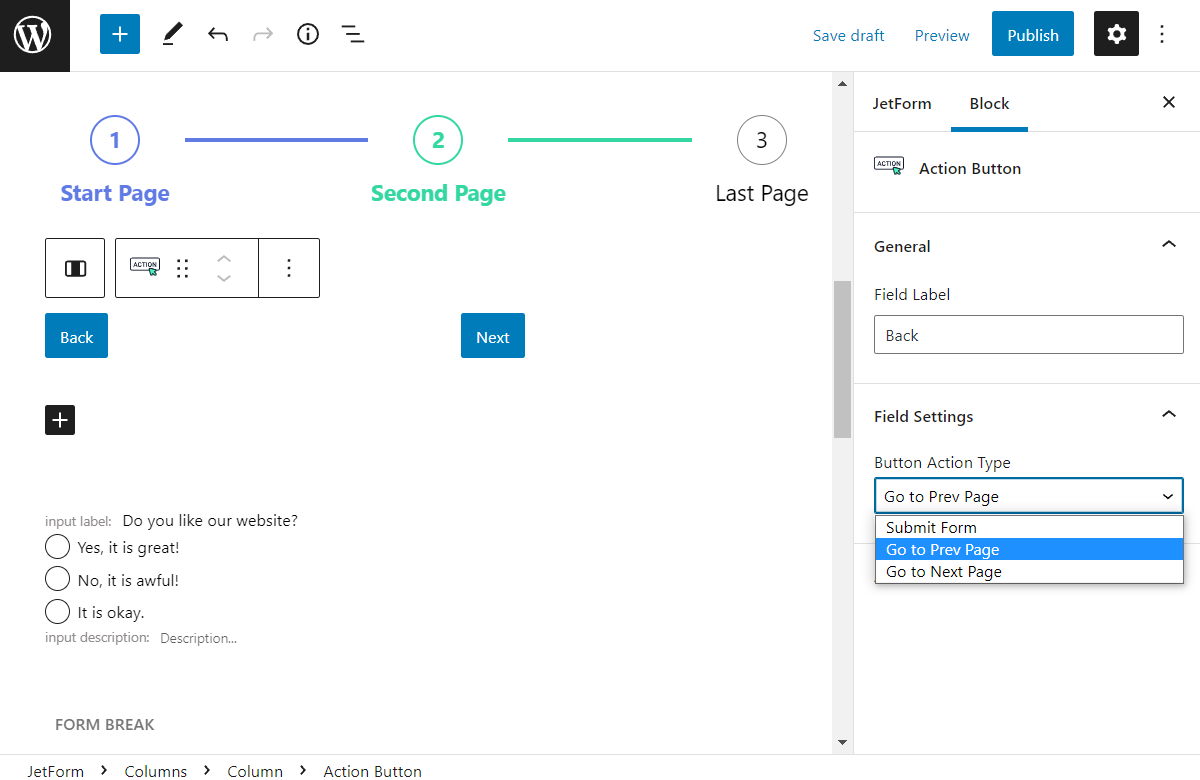Collapse the General settings section
The width and height of the screenshot is (1200, 780).
coord(1168,244)
